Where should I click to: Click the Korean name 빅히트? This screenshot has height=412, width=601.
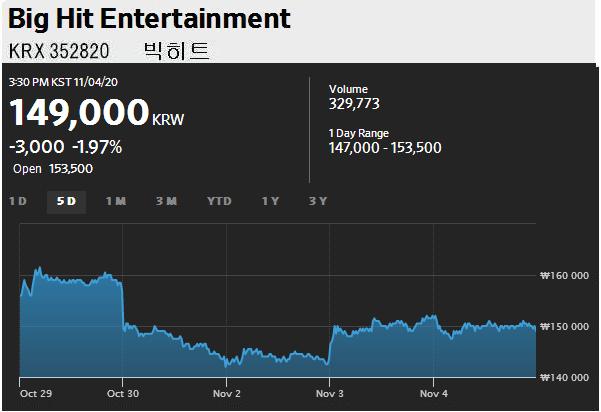(x=177, y=51)
